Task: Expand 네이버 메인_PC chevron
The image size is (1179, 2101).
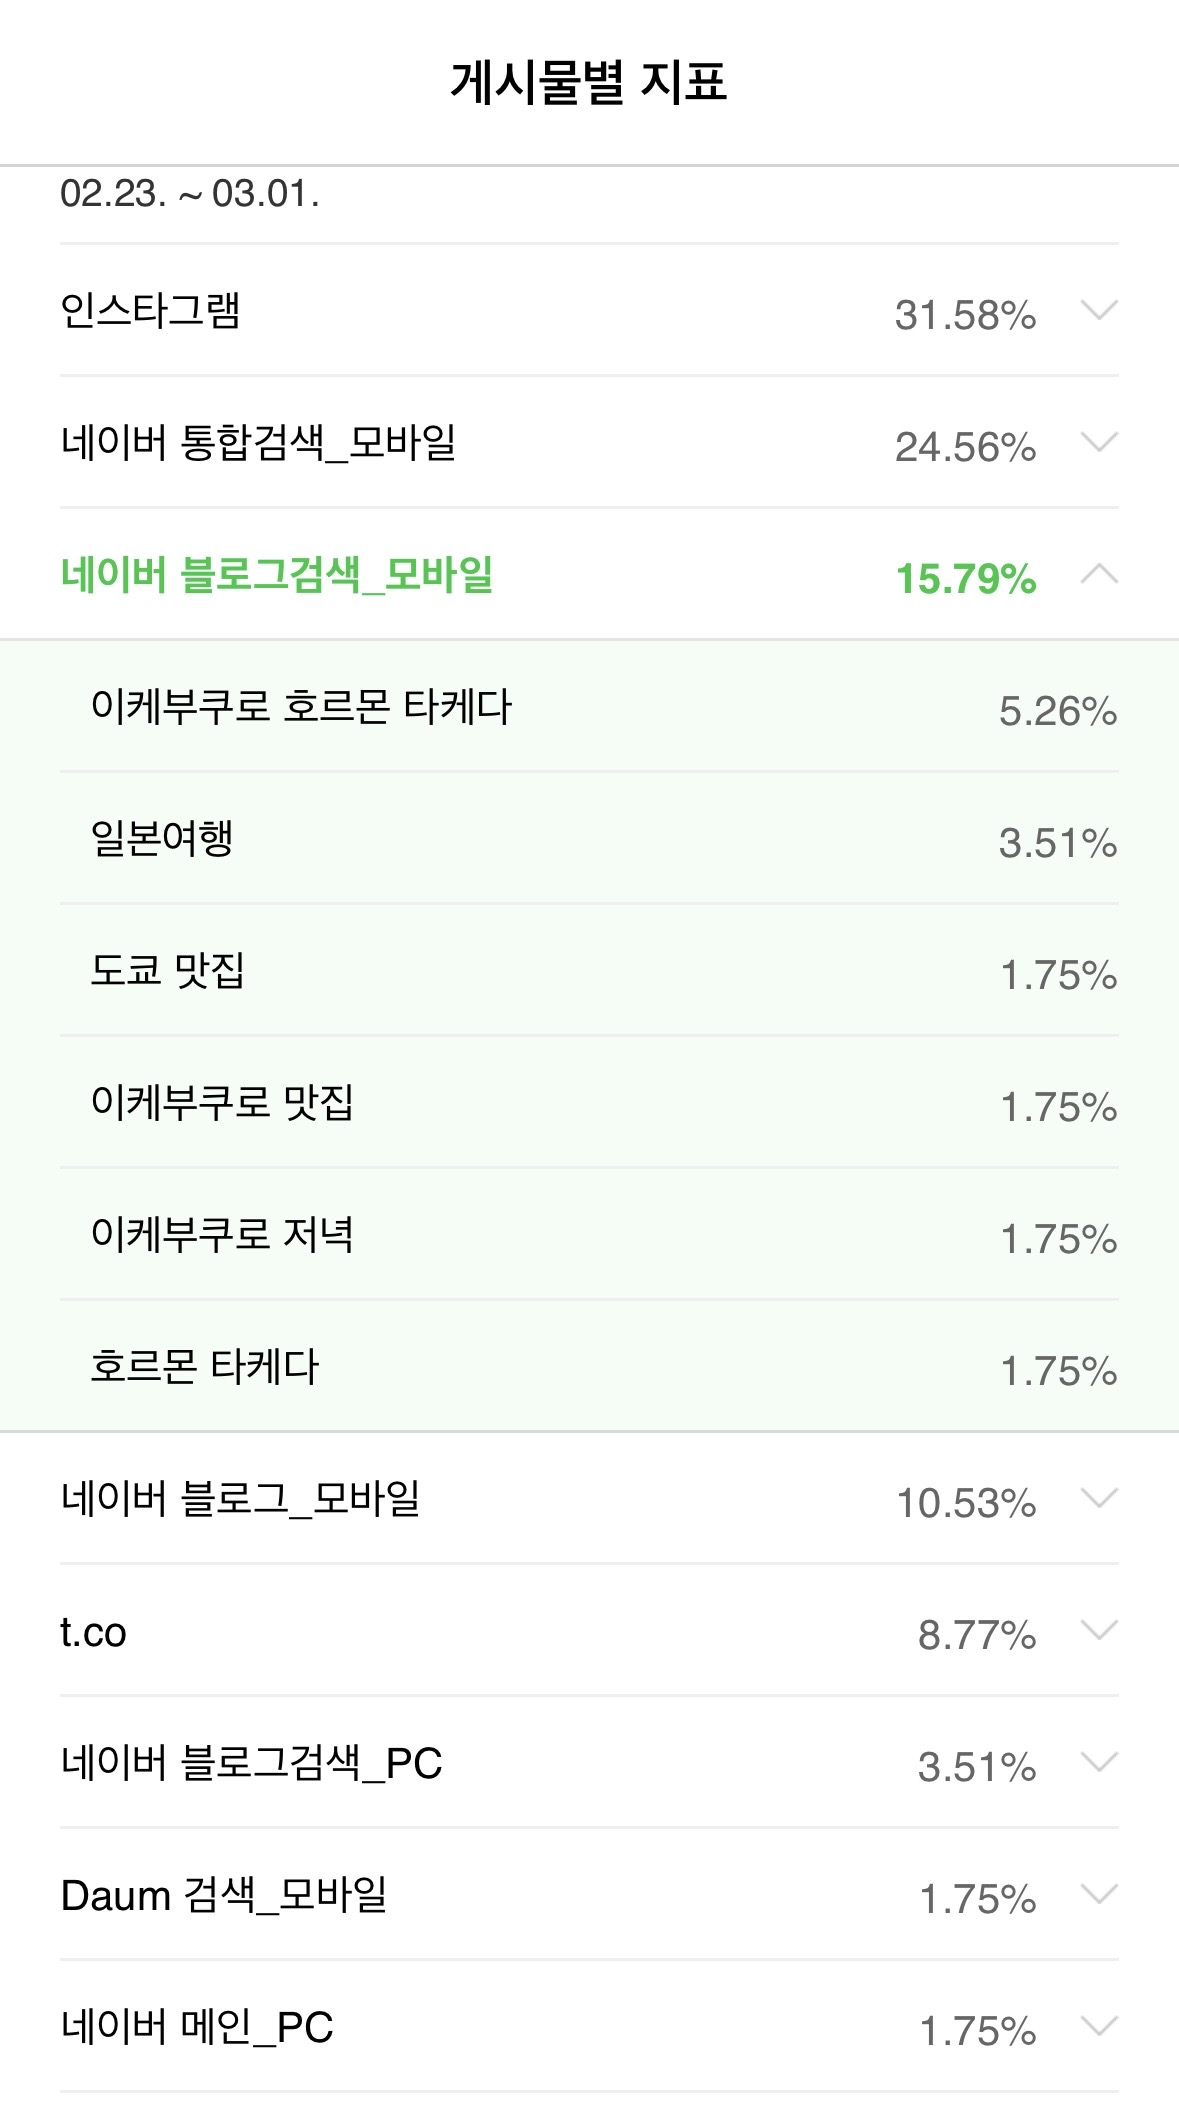Action: click(1099, 2027)
